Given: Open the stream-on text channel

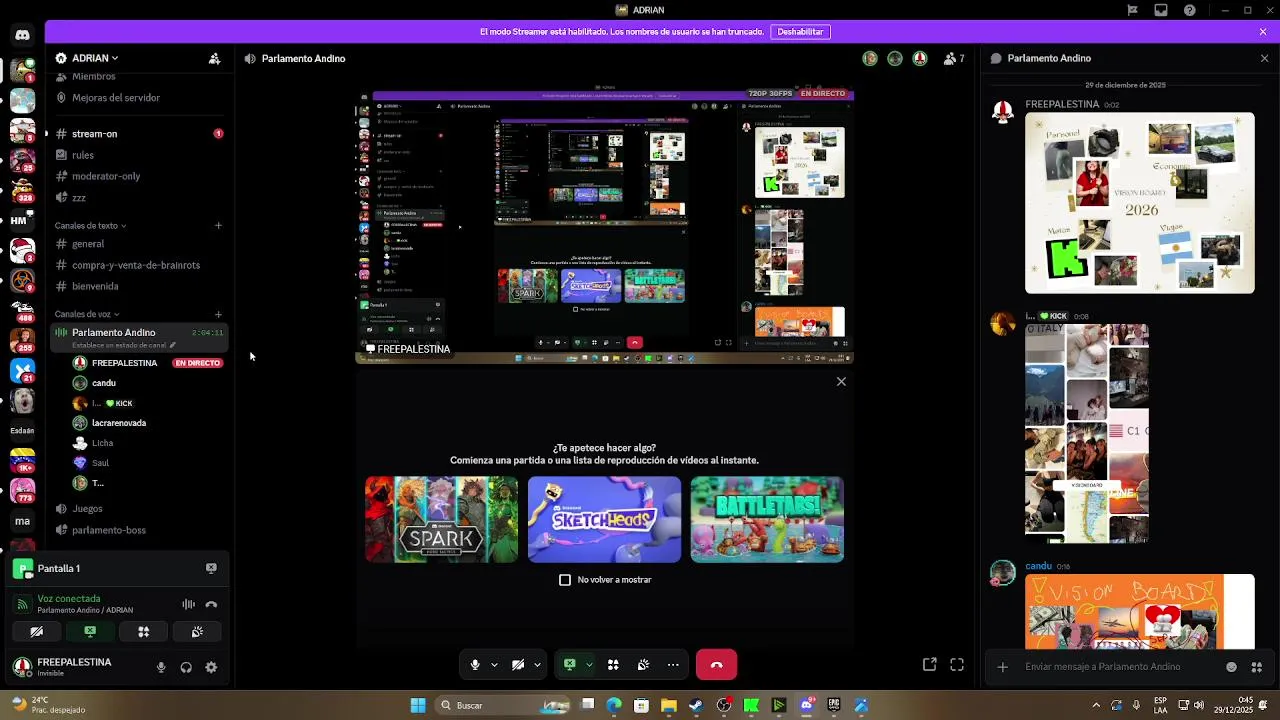Looking at the screenshot, I should pyautogui.click(x=139, y=133).
